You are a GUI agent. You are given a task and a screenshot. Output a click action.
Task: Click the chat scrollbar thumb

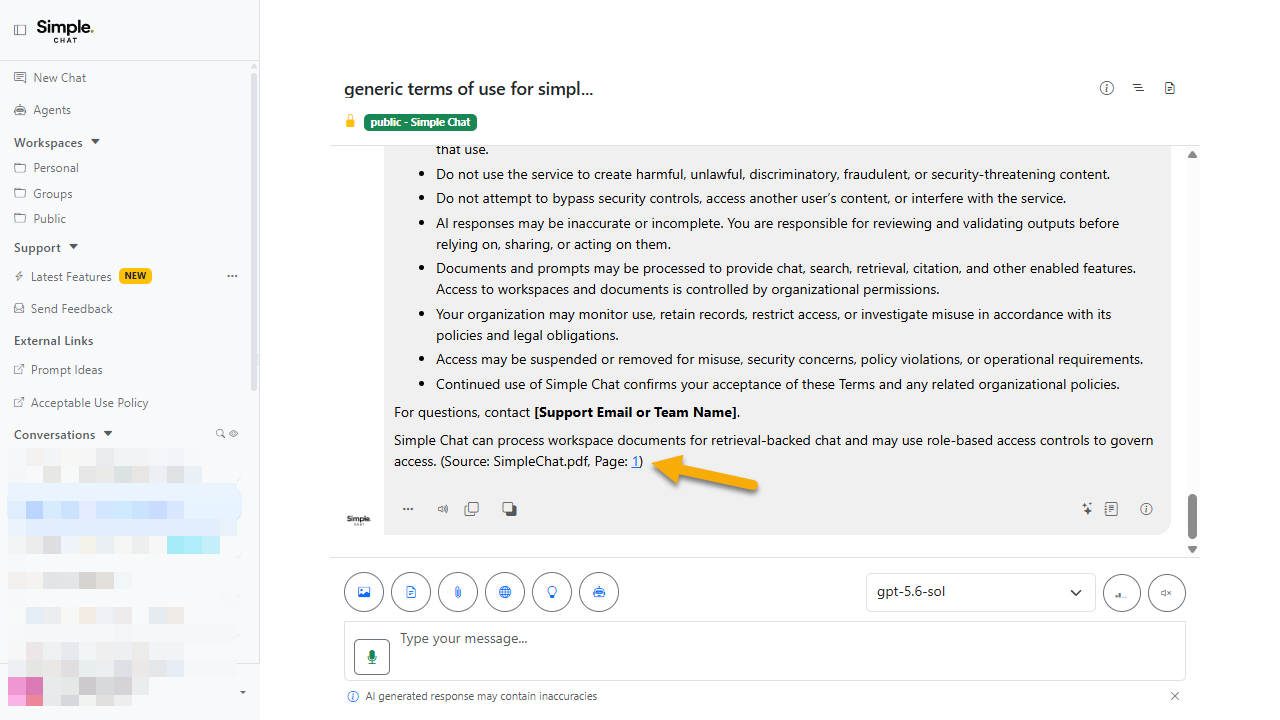coord(1192,516)
